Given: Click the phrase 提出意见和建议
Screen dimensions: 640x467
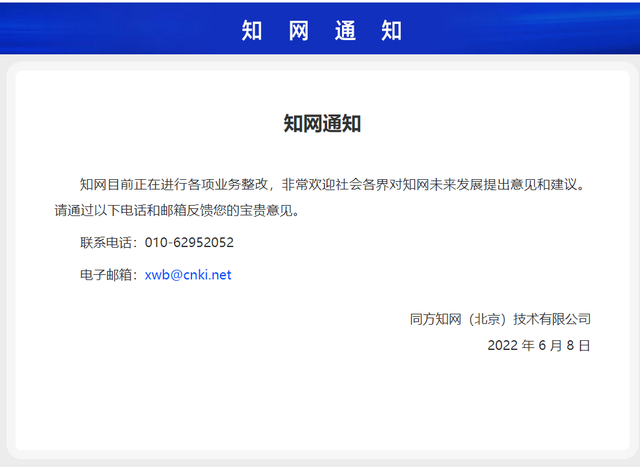Looking at the screenshot, I should point(532,184).
